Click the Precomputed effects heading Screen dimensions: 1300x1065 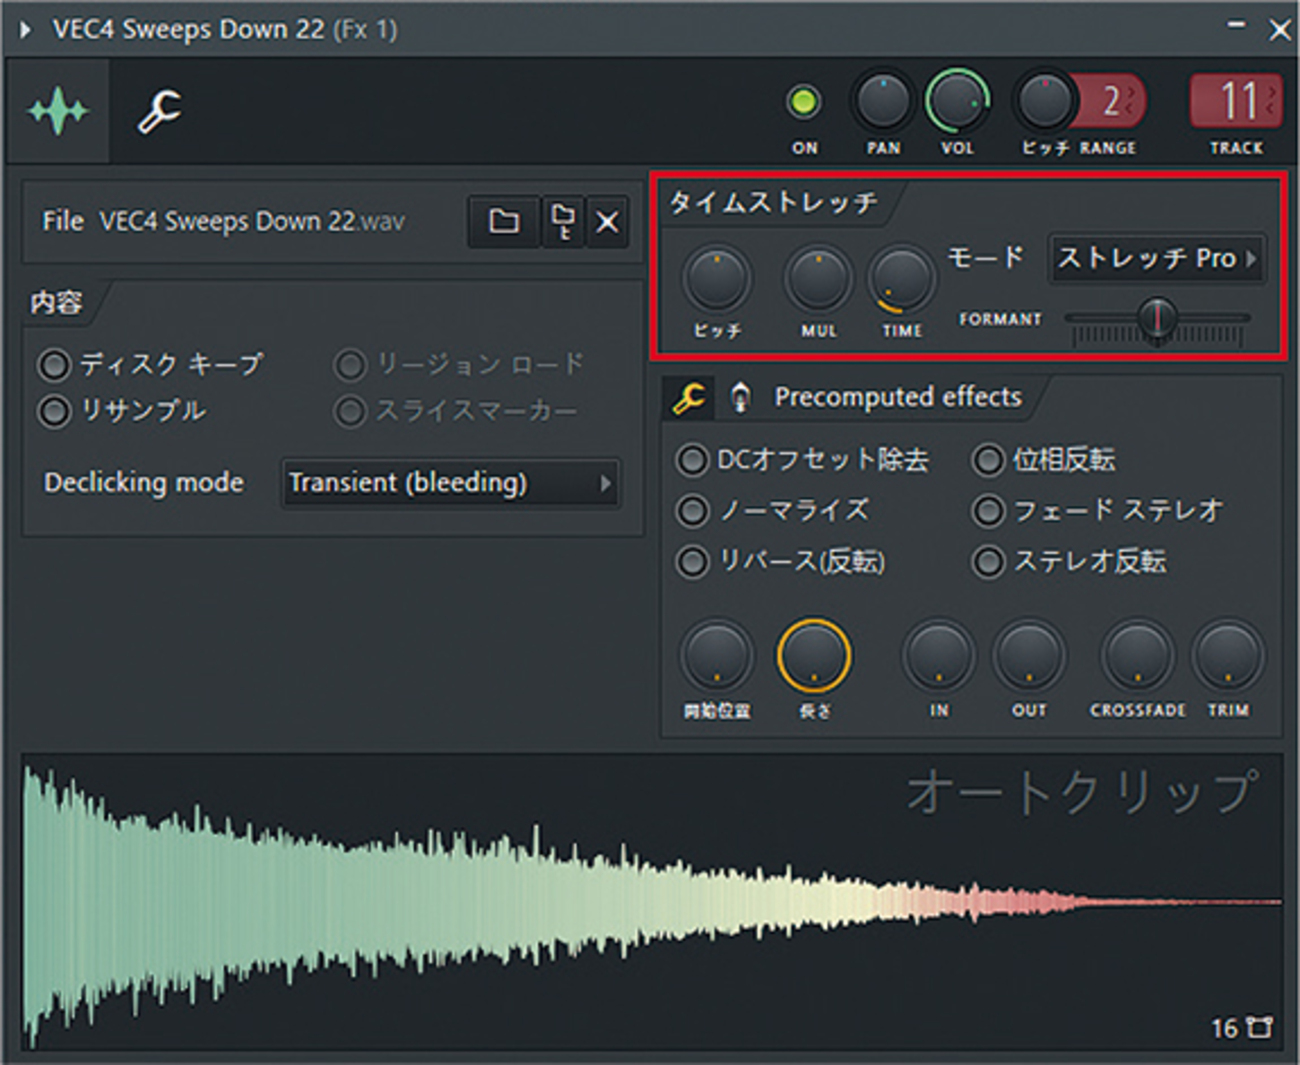[898, 398]
